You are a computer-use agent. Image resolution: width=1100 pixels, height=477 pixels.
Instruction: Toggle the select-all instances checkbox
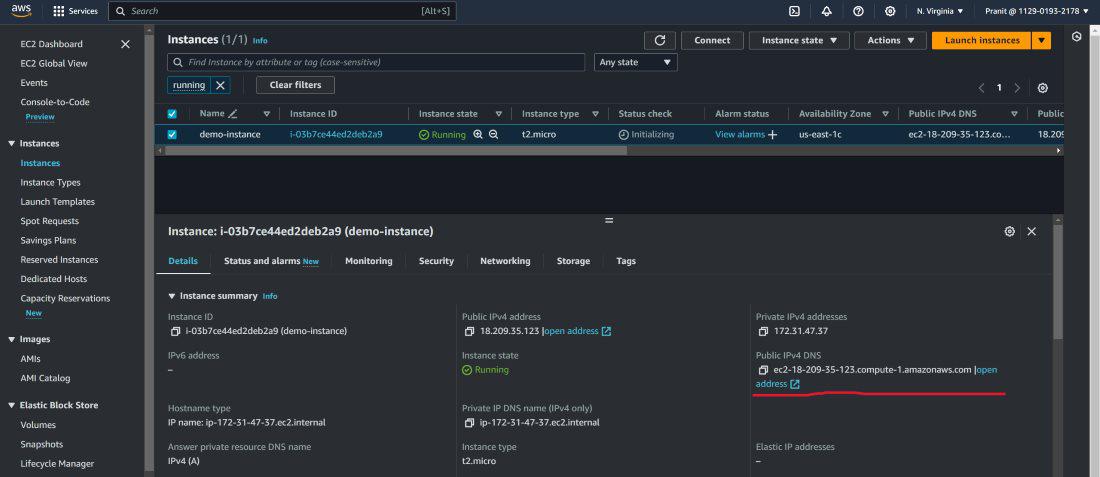(172, 114)
